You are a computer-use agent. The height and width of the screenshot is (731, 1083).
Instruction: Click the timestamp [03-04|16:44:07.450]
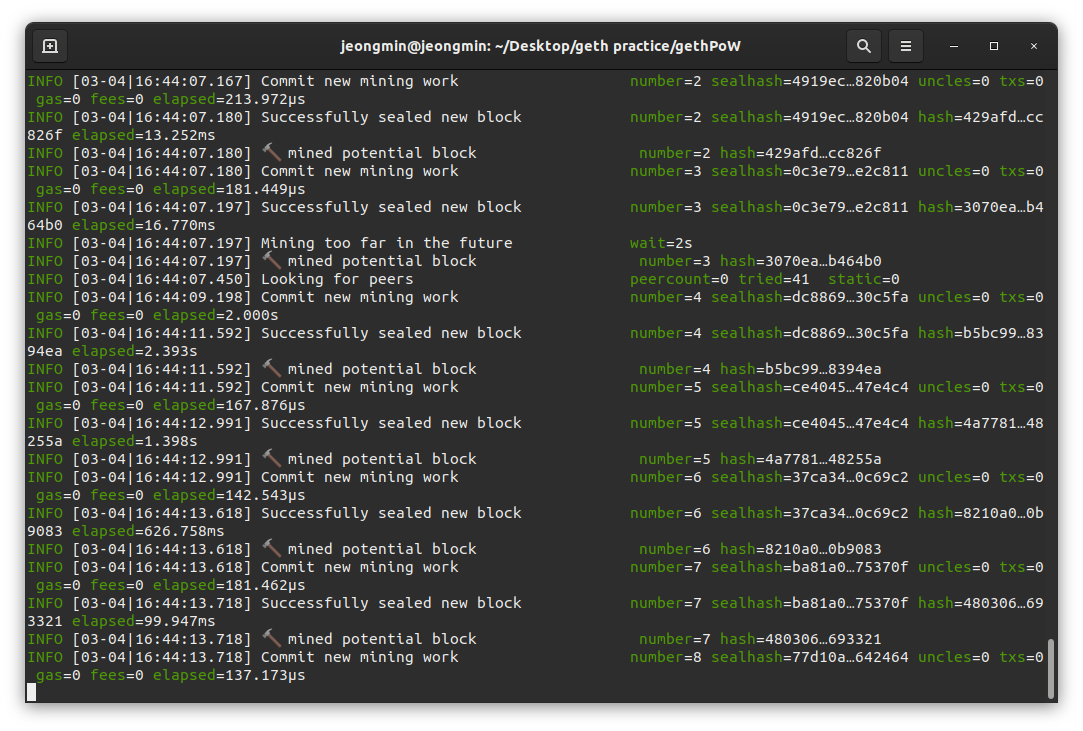point(162,279)
